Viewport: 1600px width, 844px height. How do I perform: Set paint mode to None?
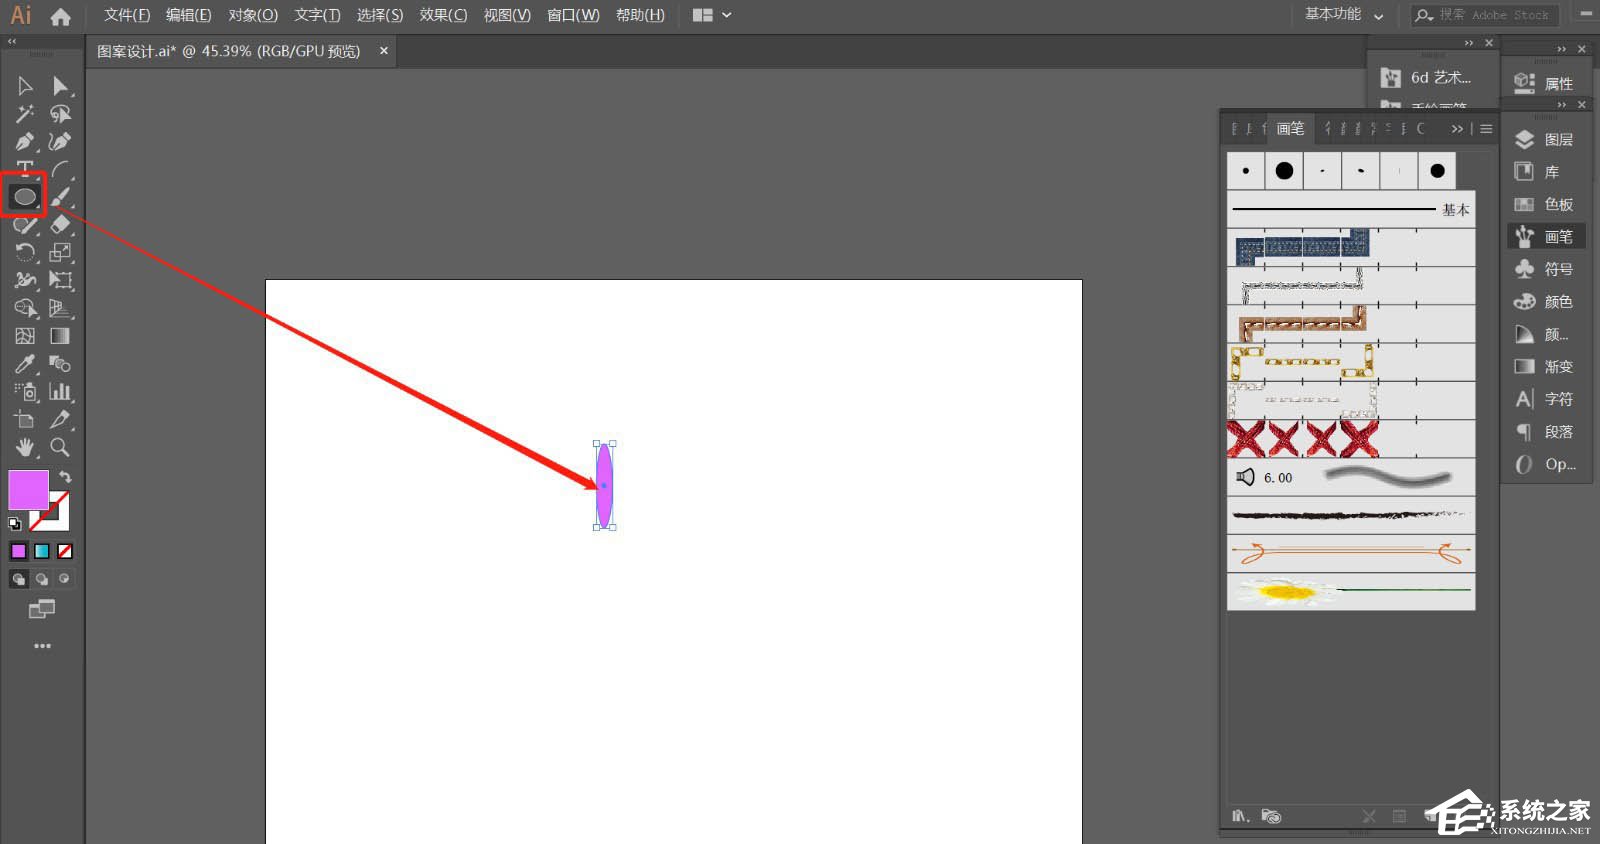[x=65, y=551]
